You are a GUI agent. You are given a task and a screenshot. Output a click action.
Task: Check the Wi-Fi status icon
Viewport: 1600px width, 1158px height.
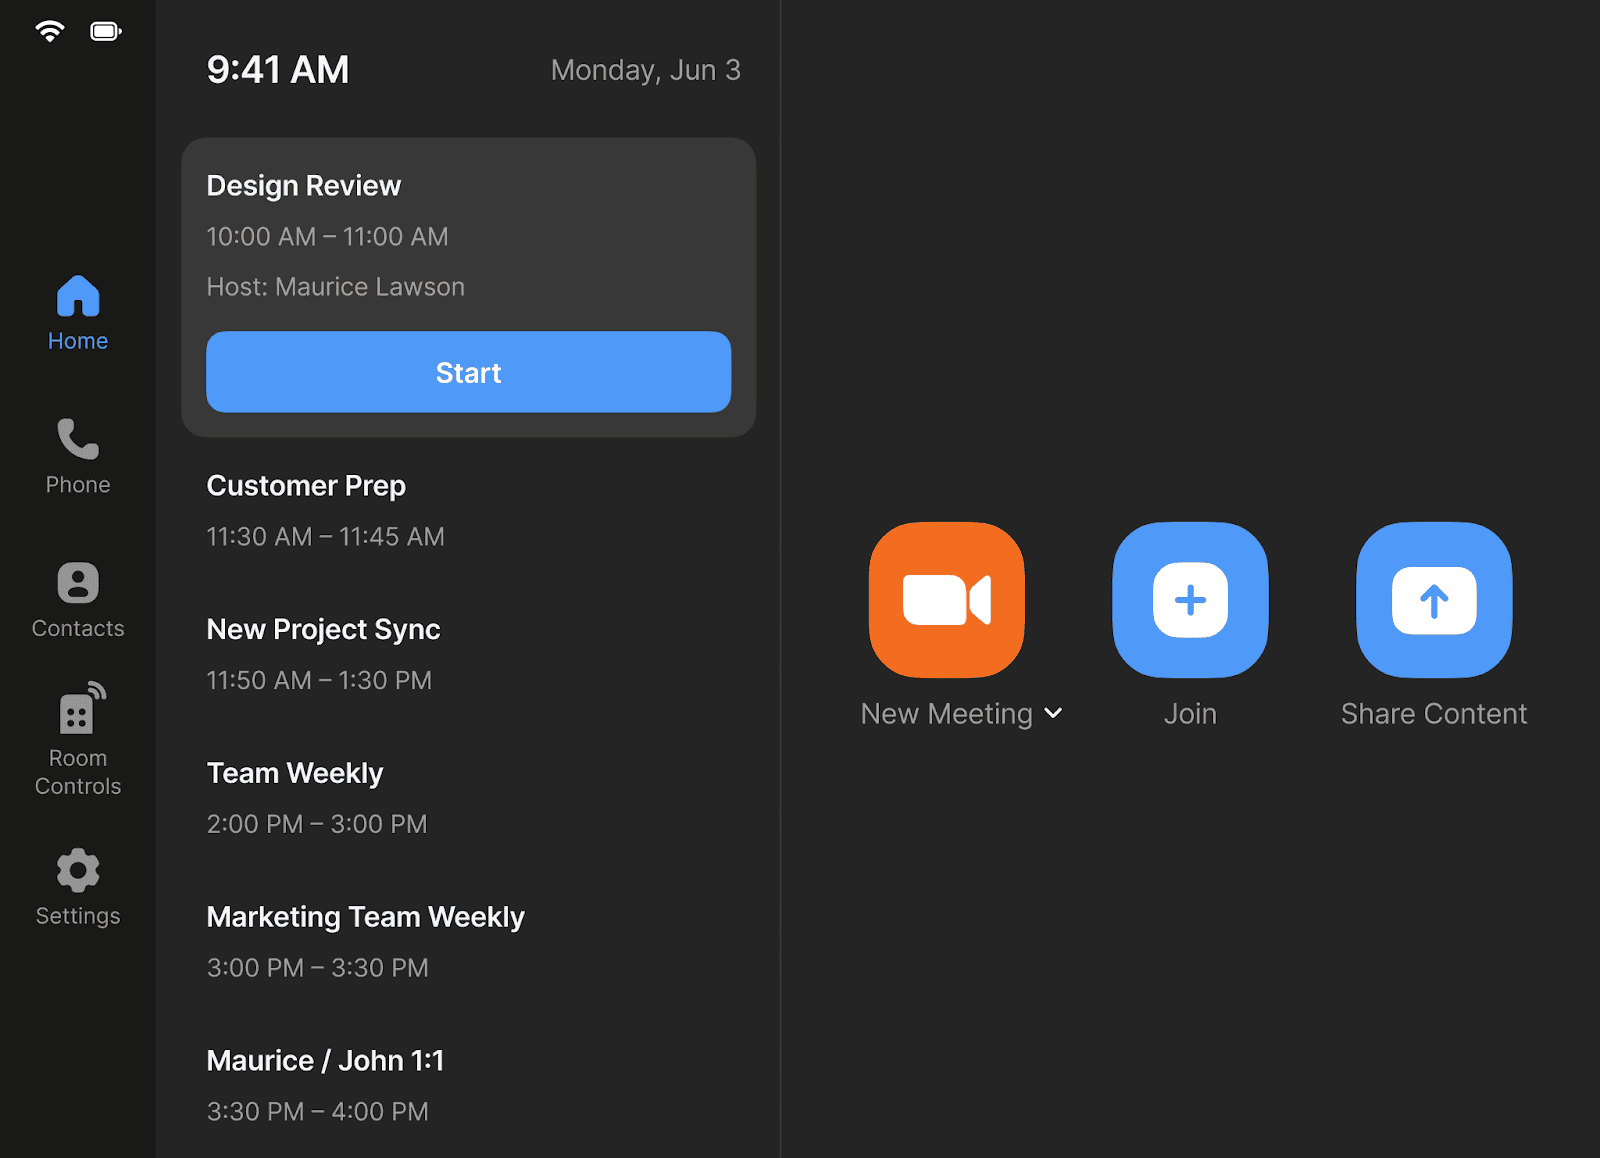49,31
